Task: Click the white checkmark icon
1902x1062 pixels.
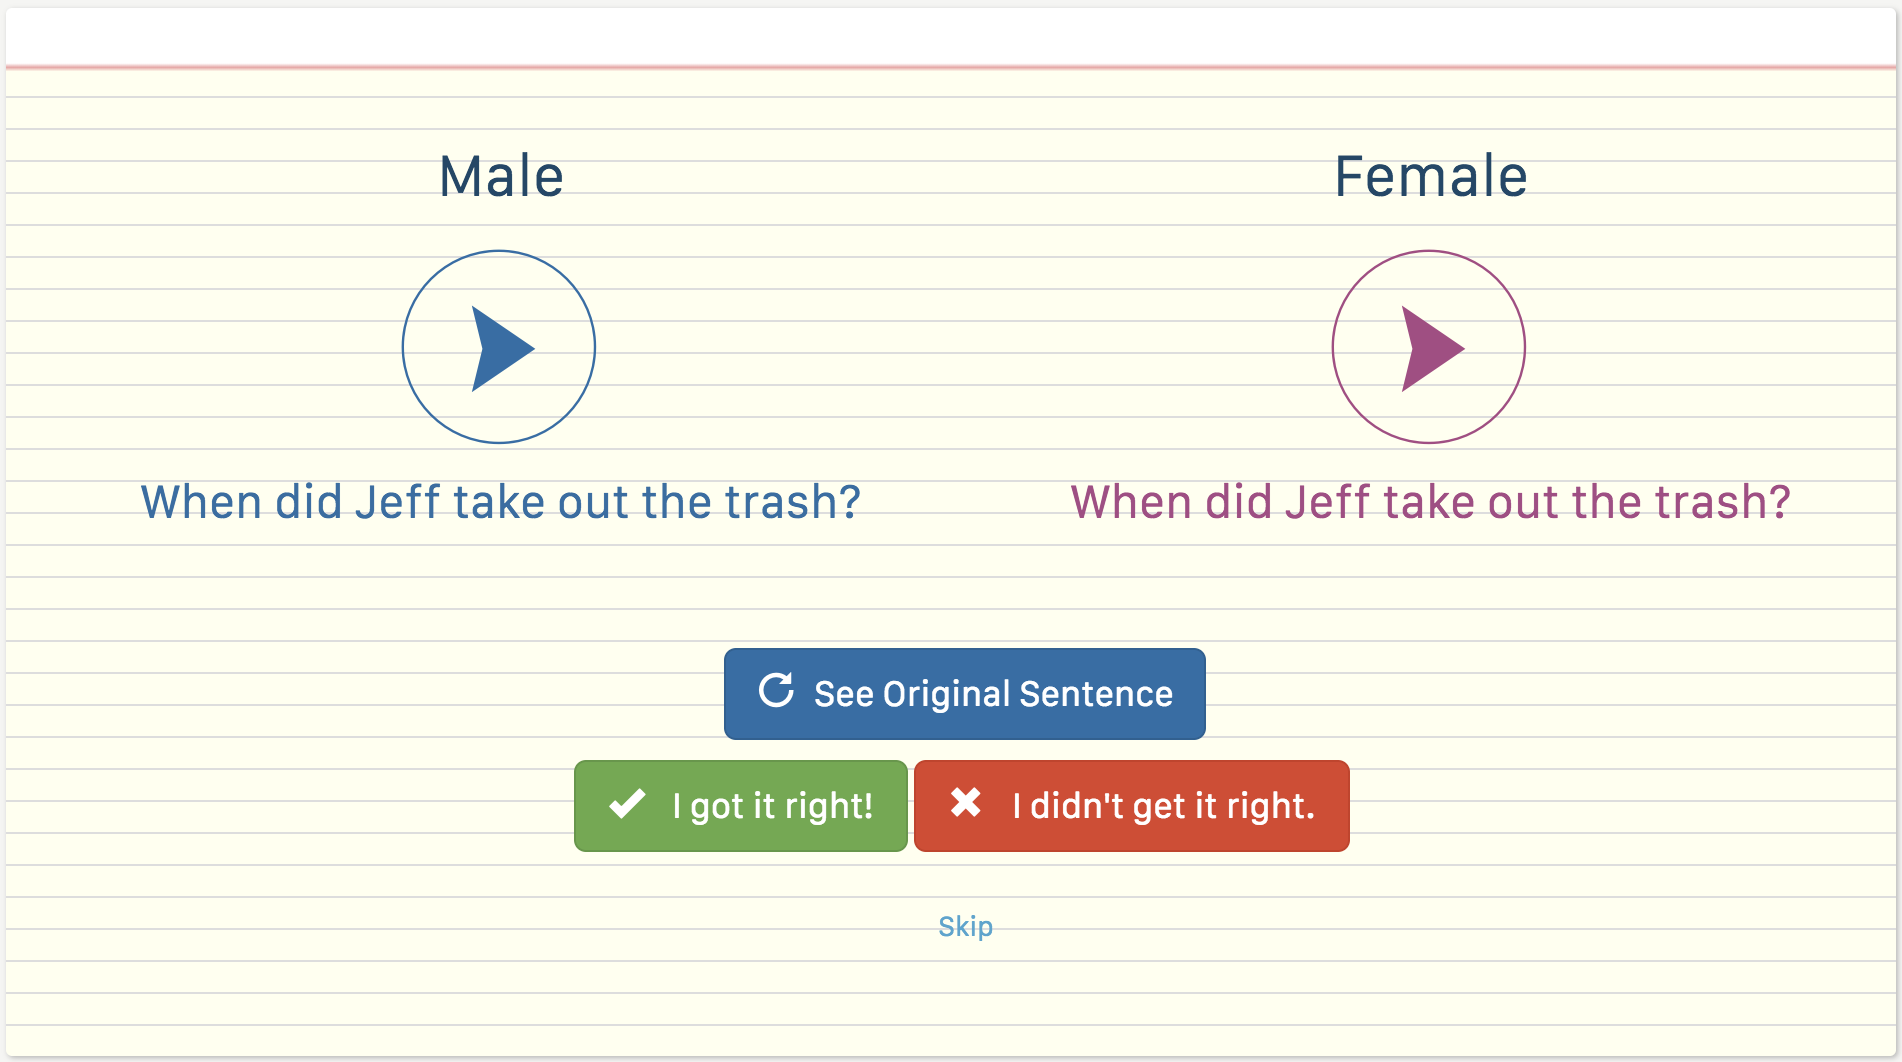Action: click(627, 804)
